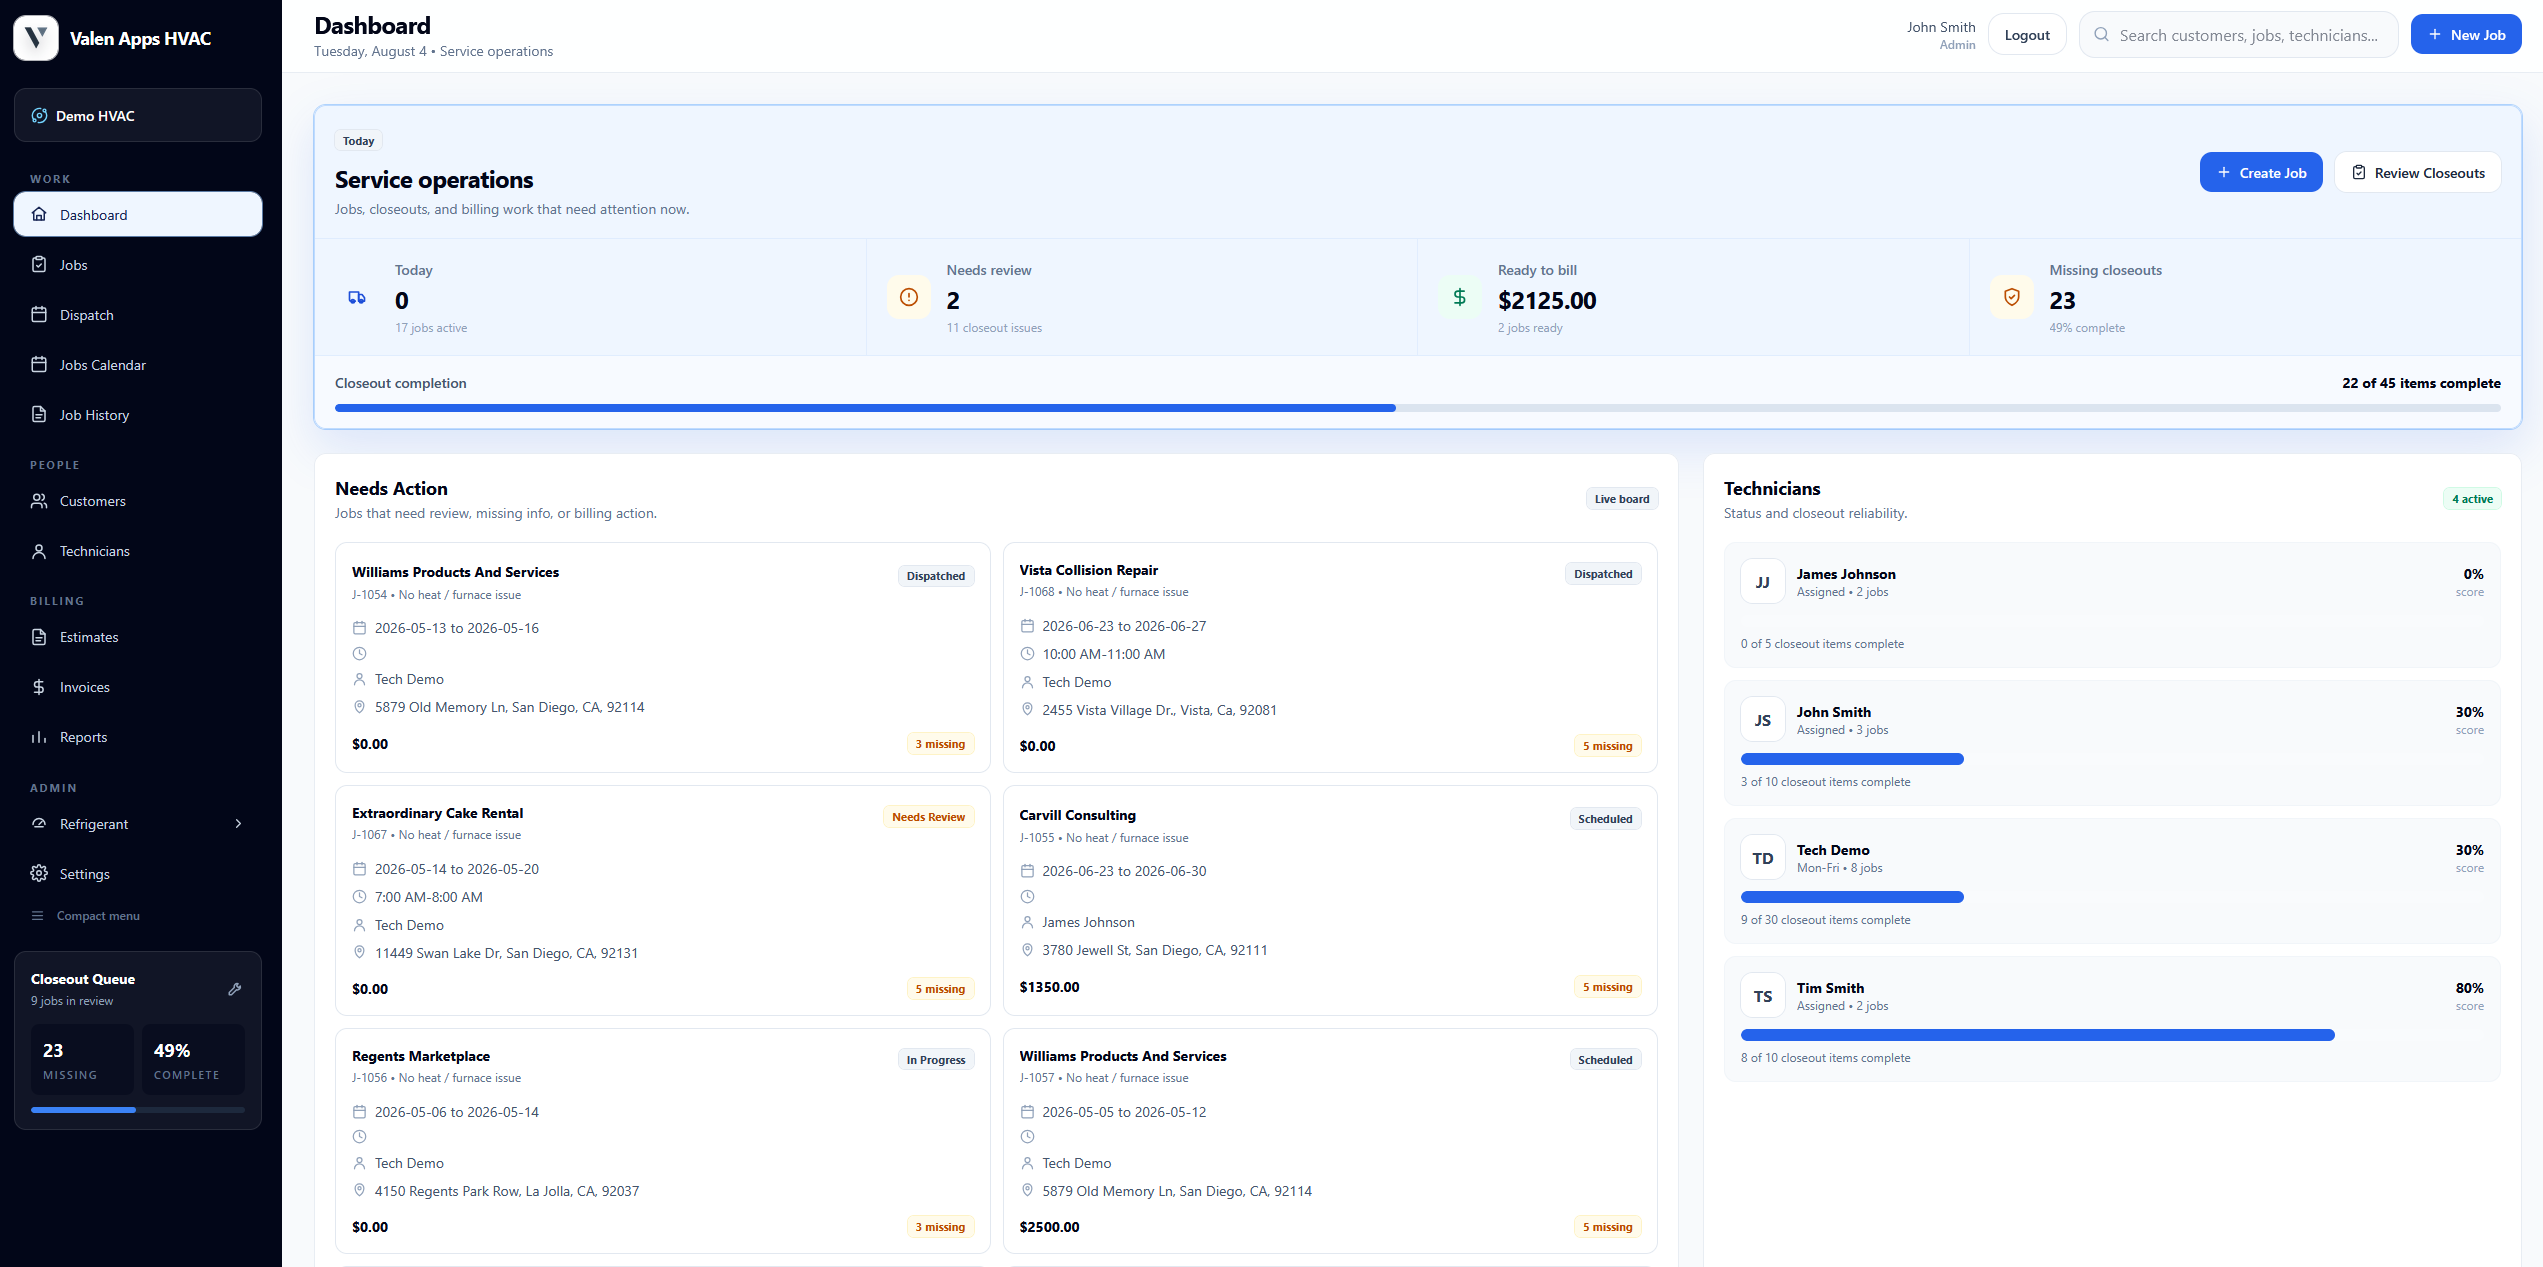Click the $1350.00 amount on Carvill Consulting
This screenshot has width=2543, height=1267.
pyautogui.click(x=1049, y=986)
